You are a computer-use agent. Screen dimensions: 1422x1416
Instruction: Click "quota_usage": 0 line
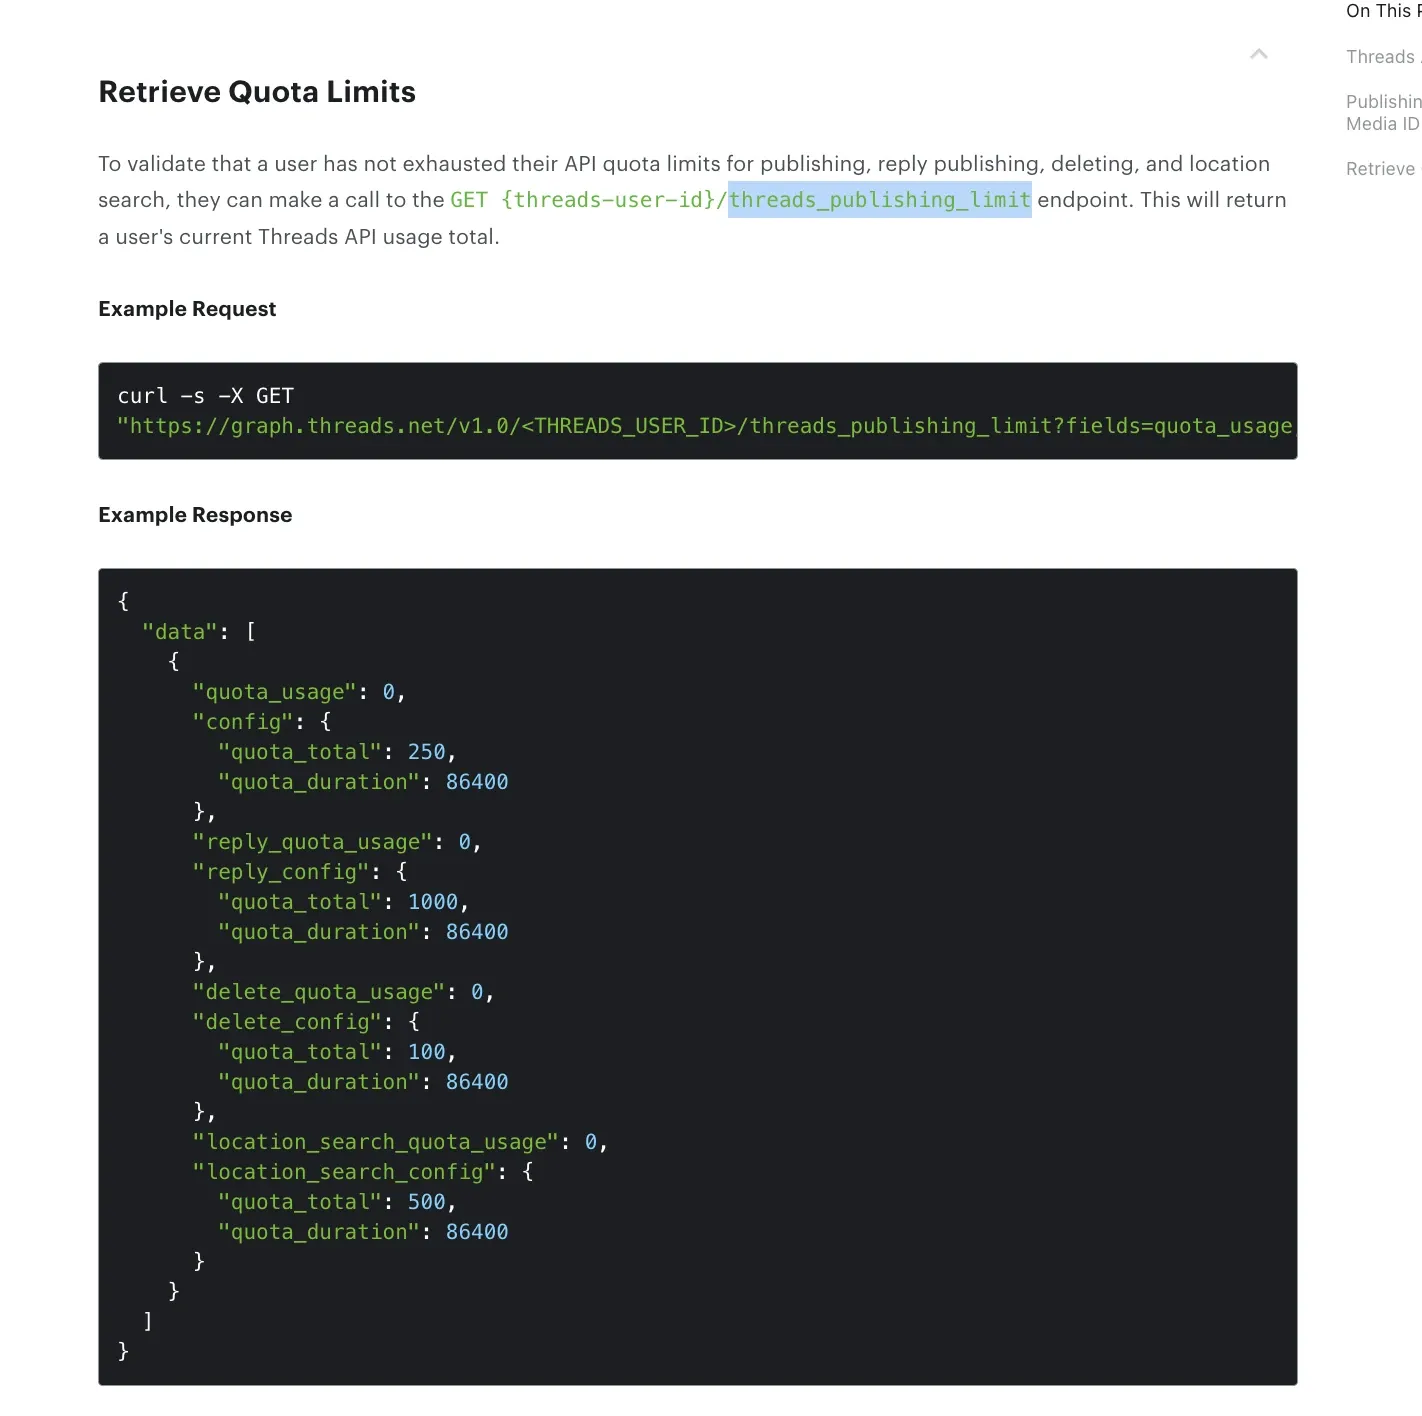tap(299, 692)
